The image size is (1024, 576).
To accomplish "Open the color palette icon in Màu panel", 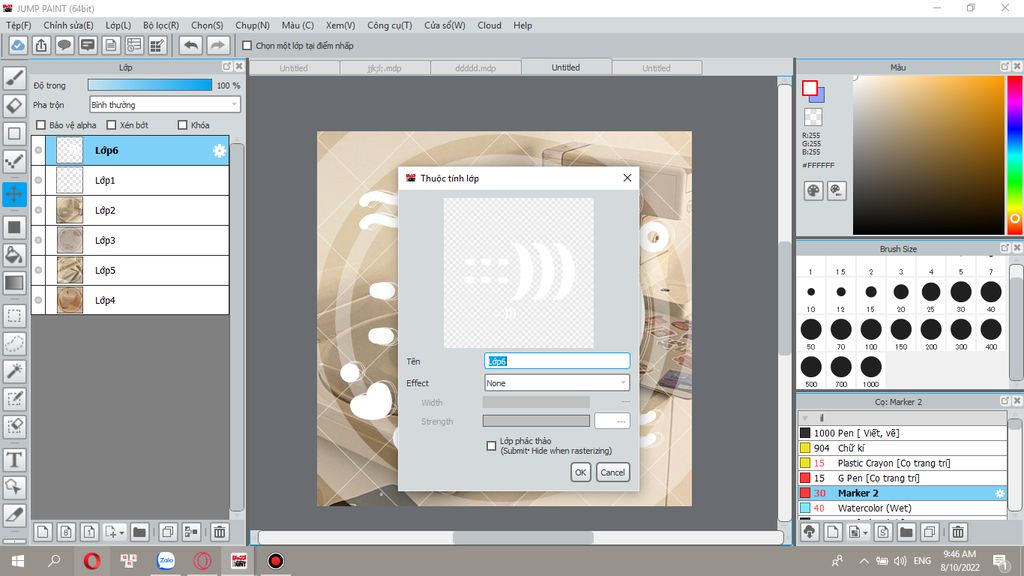I will (813, 191).
